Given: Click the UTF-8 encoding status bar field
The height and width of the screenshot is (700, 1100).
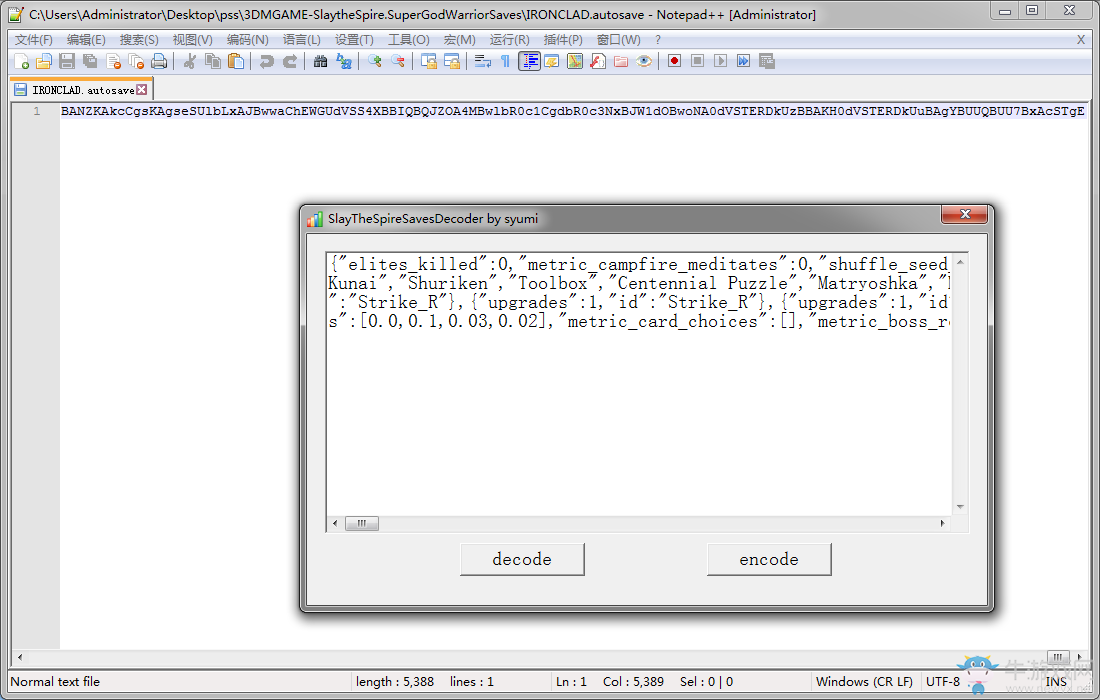Looking at the screenshot, I should [x=943, y=682].
